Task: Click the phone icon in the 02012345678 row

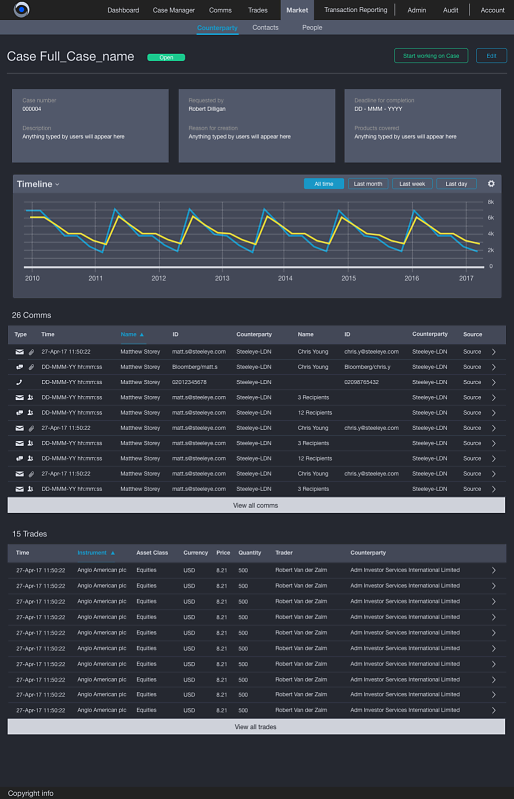Action: point(19,382)
